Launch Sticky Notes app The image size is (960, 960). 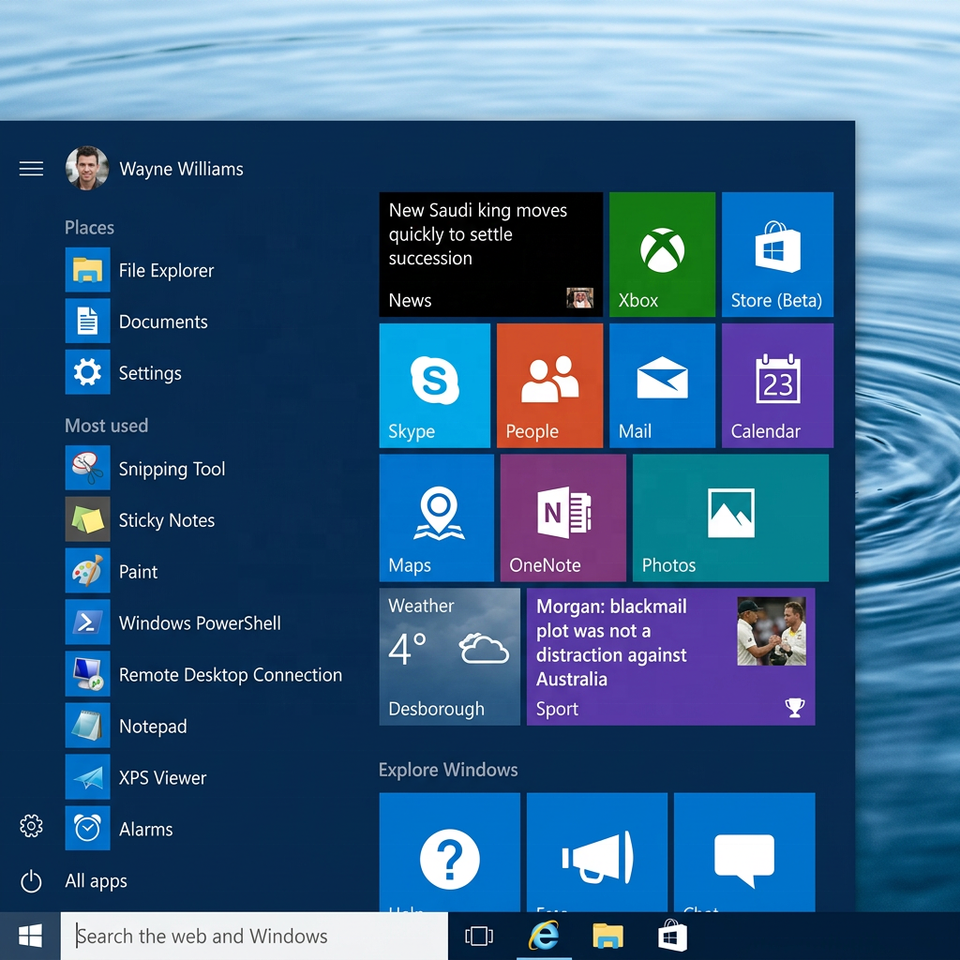pos(140,520)
